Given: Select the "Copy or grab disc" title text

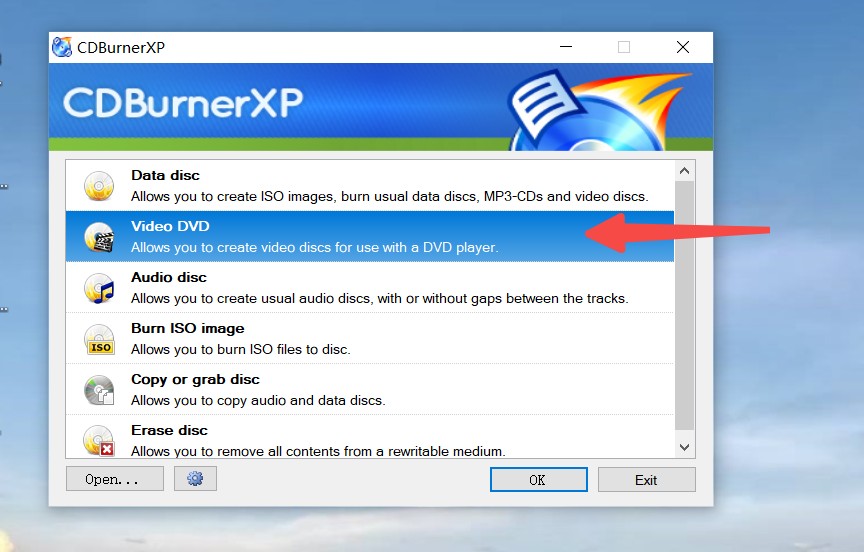Looking at the screenshot, I should point(195,380).
